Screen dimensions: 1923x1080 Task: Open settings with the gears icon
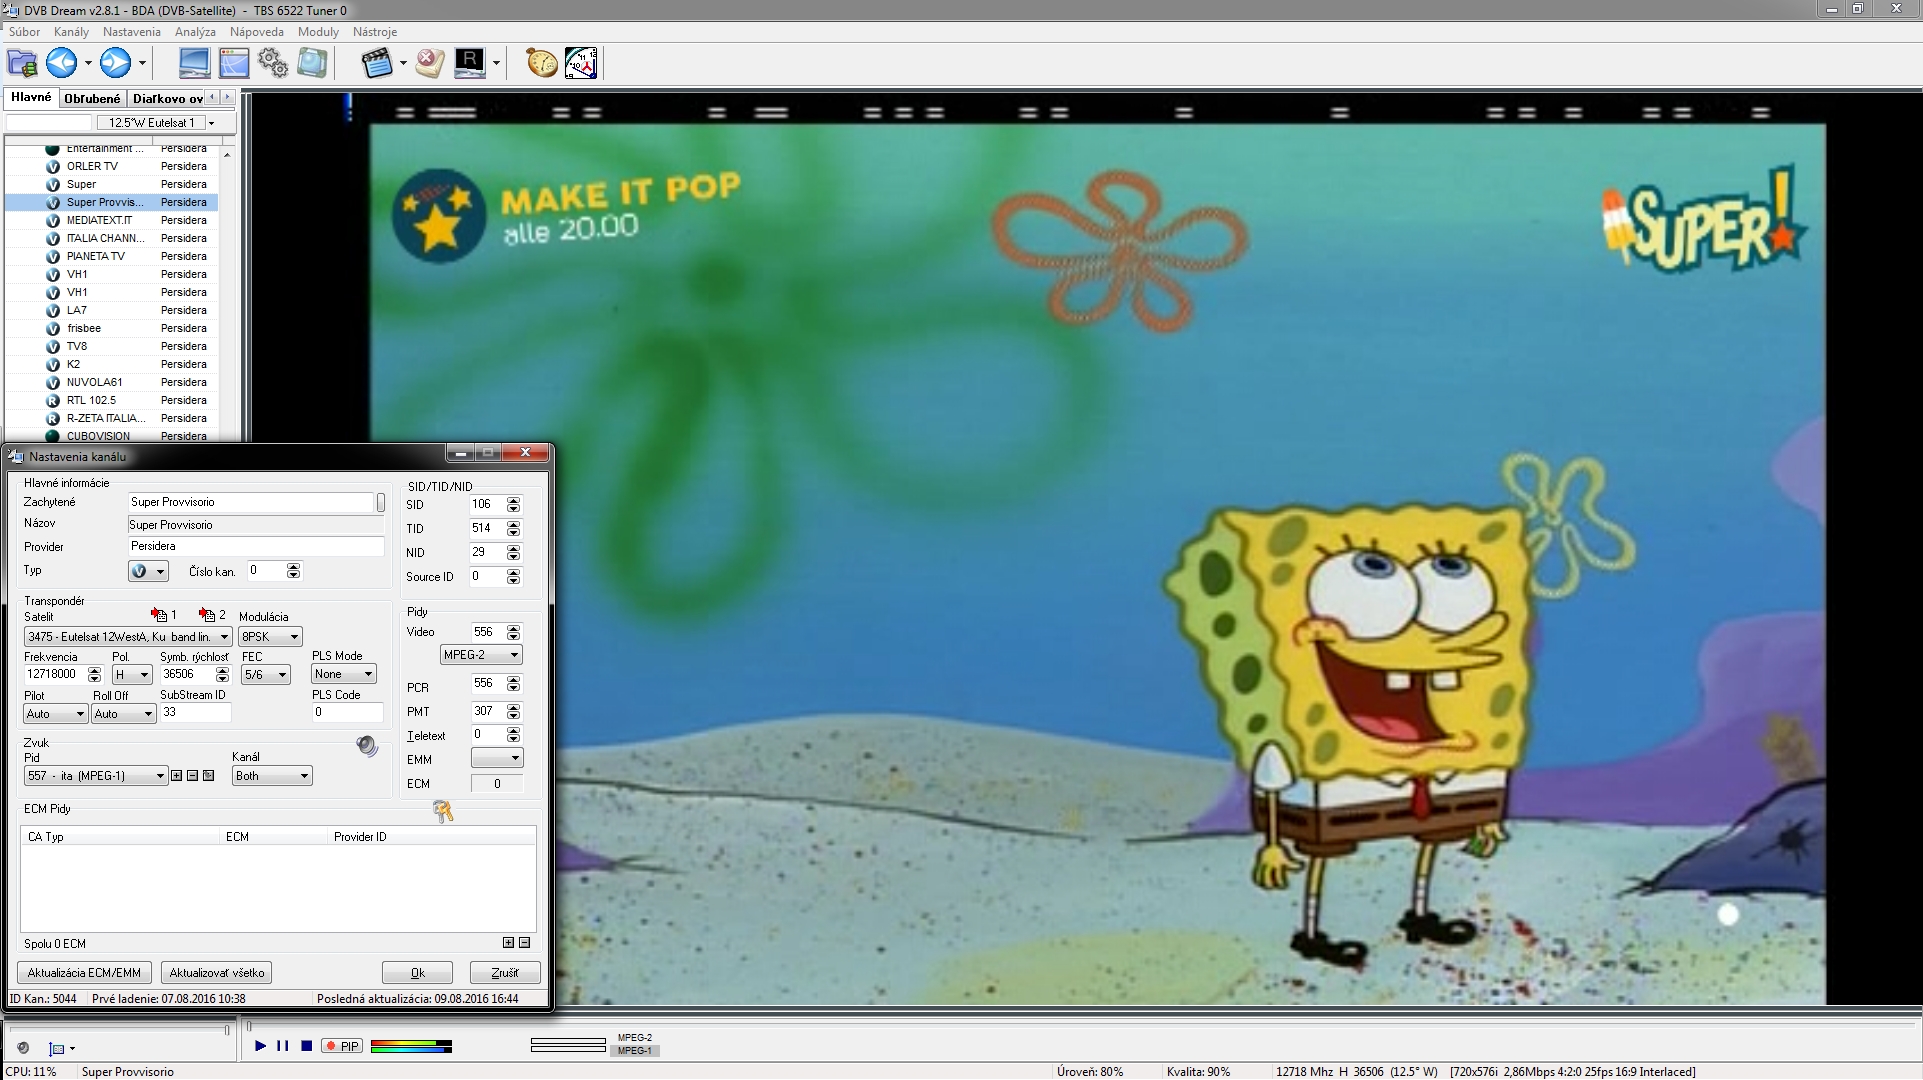point(273,63)
